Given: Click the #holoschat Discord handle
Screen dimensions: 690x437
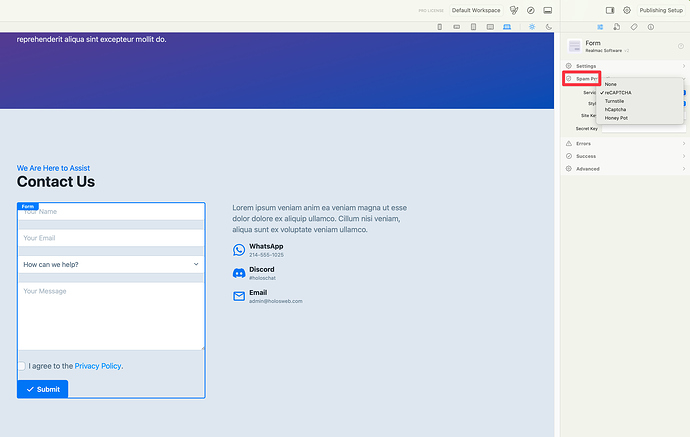Looking at the screenshot, I should point(262,278).
